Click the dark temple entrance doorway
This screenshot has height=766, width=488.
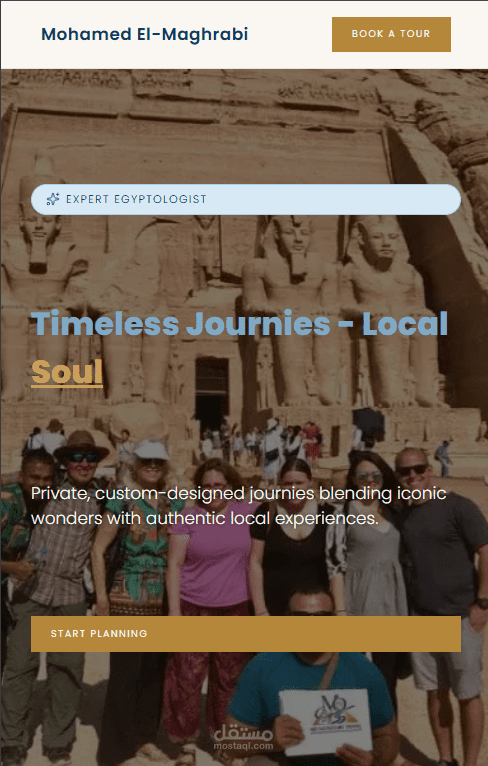[x=212, y=395]
